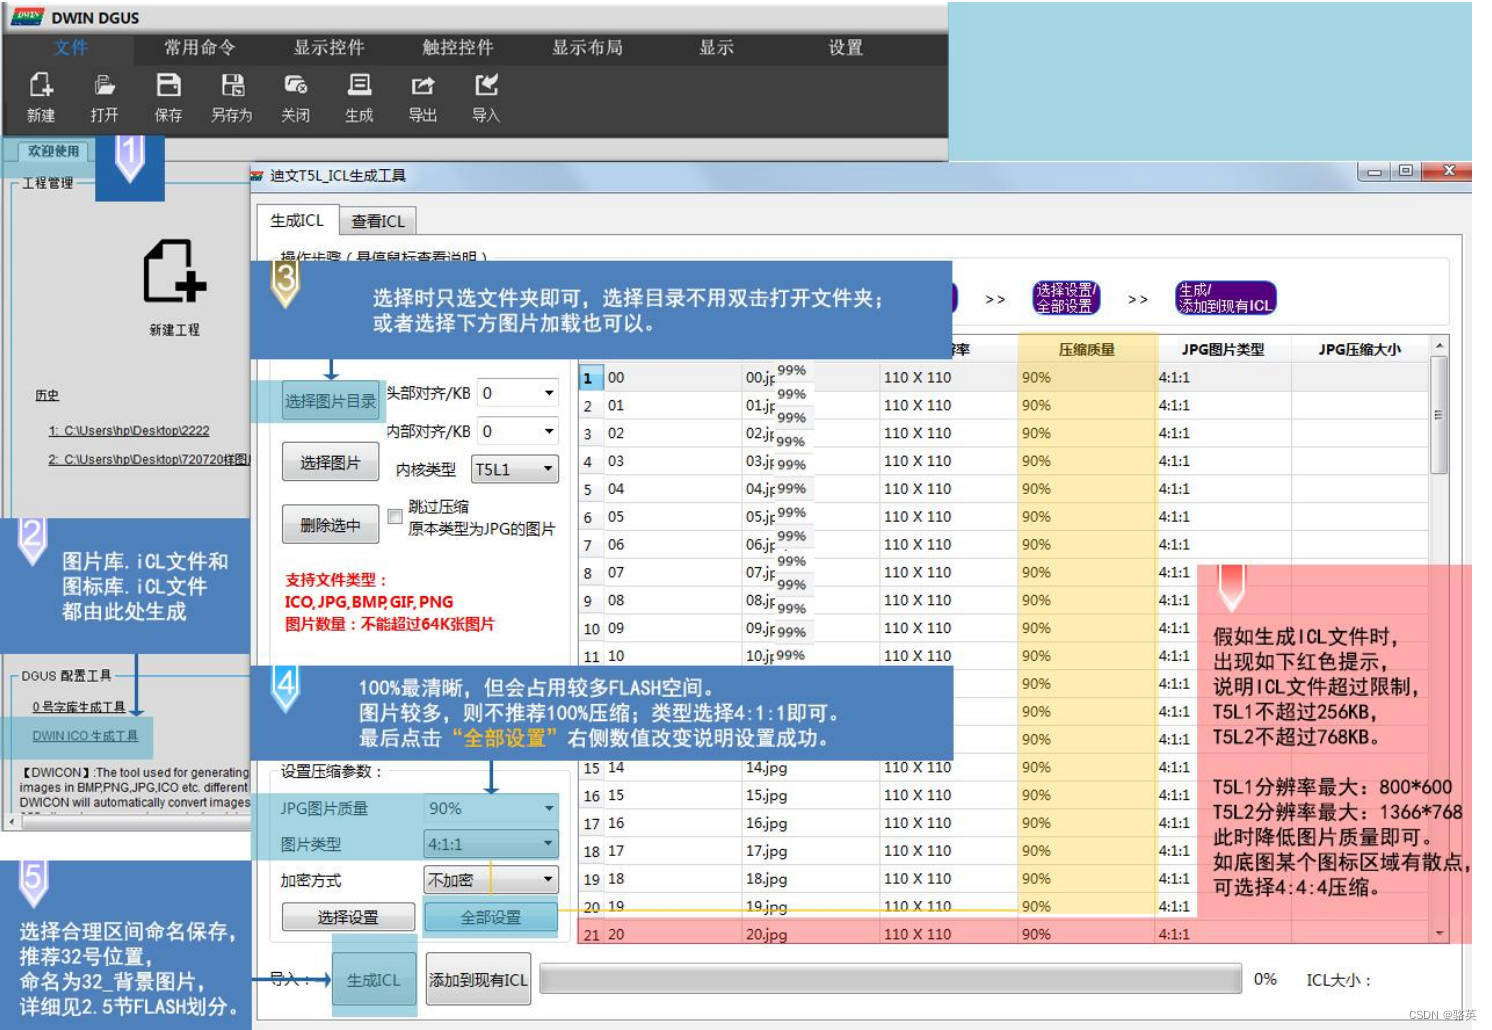1492x1030 pixels.
Task: Click the 选择图片 button
Action: pos(331,463)
